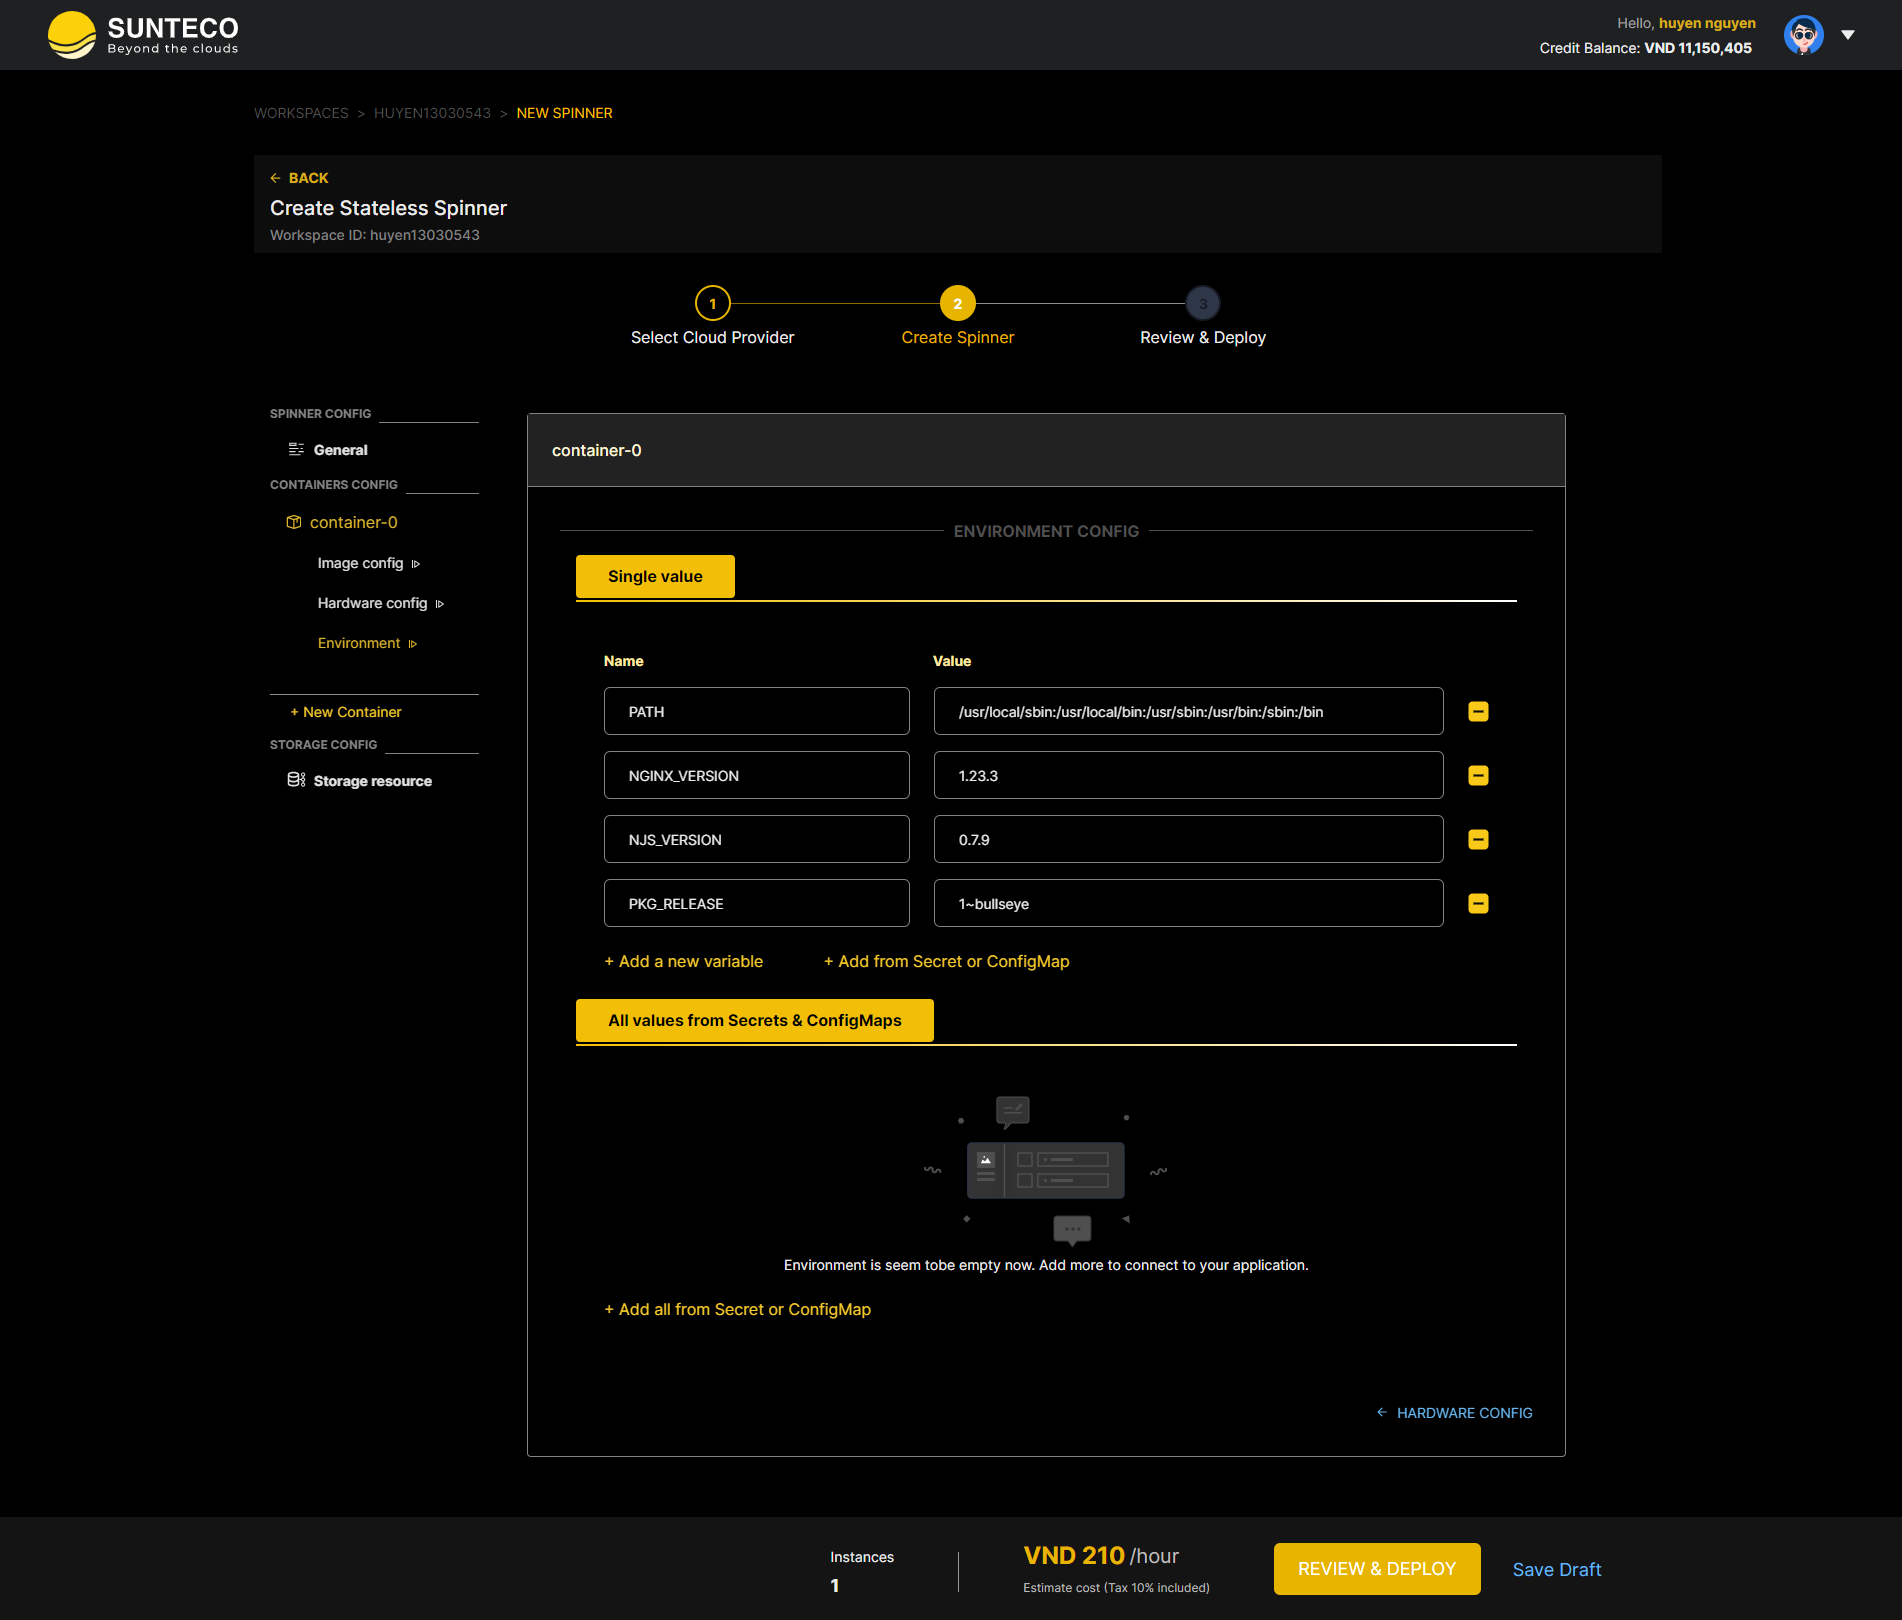Open the account dropdown arrow
1902x1620 pixels.
pyautogui.click(x=1847, y=35)
